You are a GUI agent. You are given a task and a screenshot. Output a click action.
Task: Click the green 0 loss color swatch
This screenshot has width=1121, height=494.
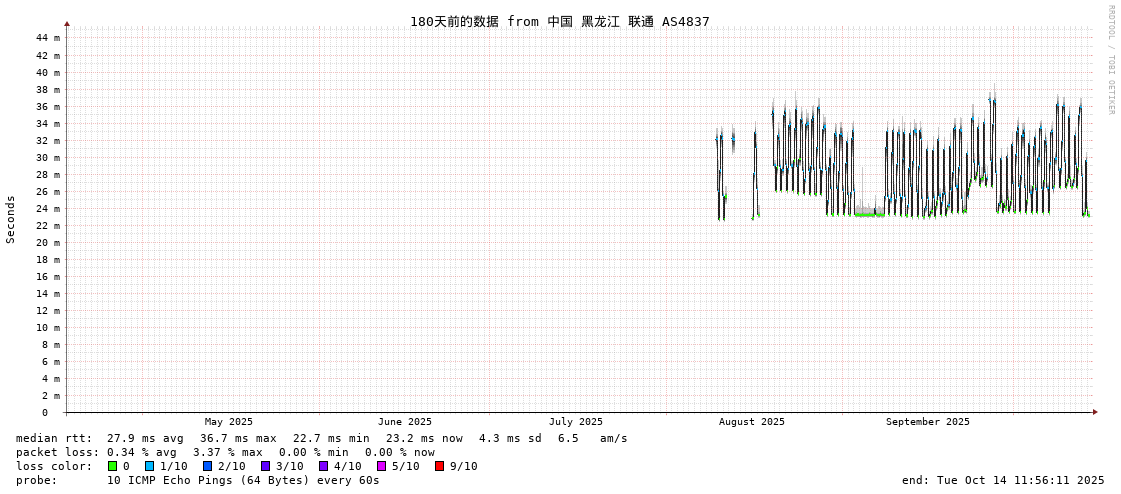coord(112,466)
